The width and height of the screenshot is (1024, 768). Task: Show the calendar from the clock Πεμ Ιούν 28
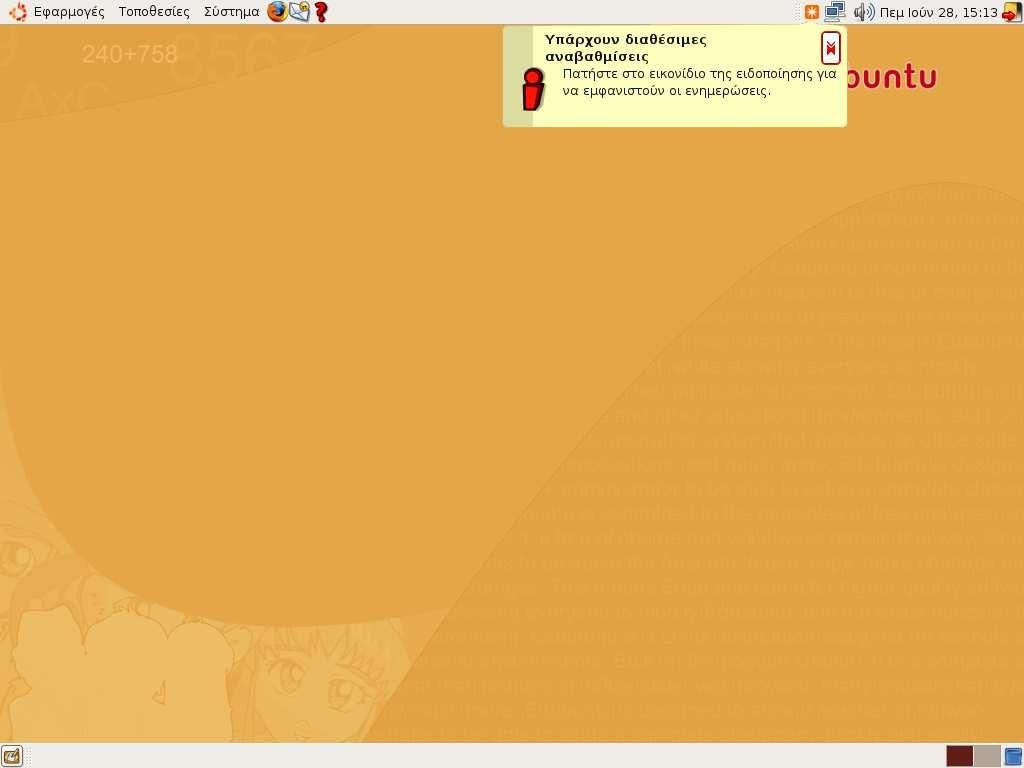click(938, 12)
